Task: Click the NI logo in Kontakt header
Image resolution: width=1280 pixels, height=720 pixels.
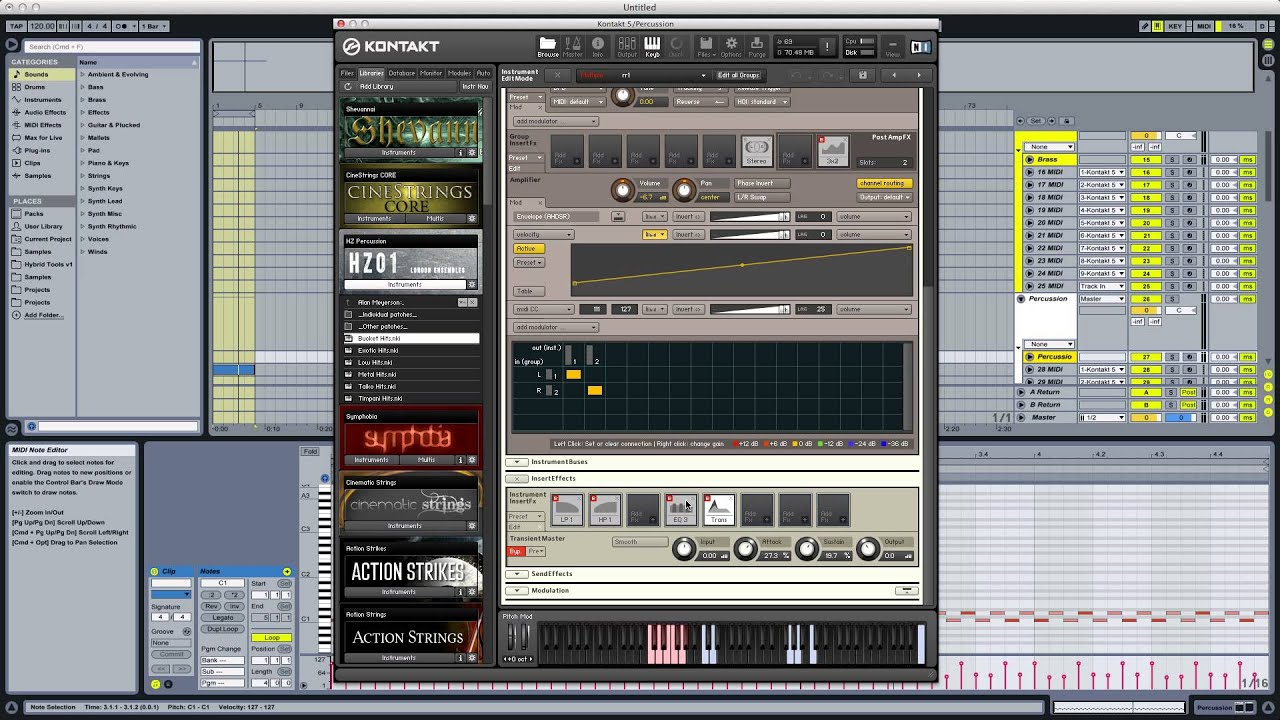Action: pos(920,46)
